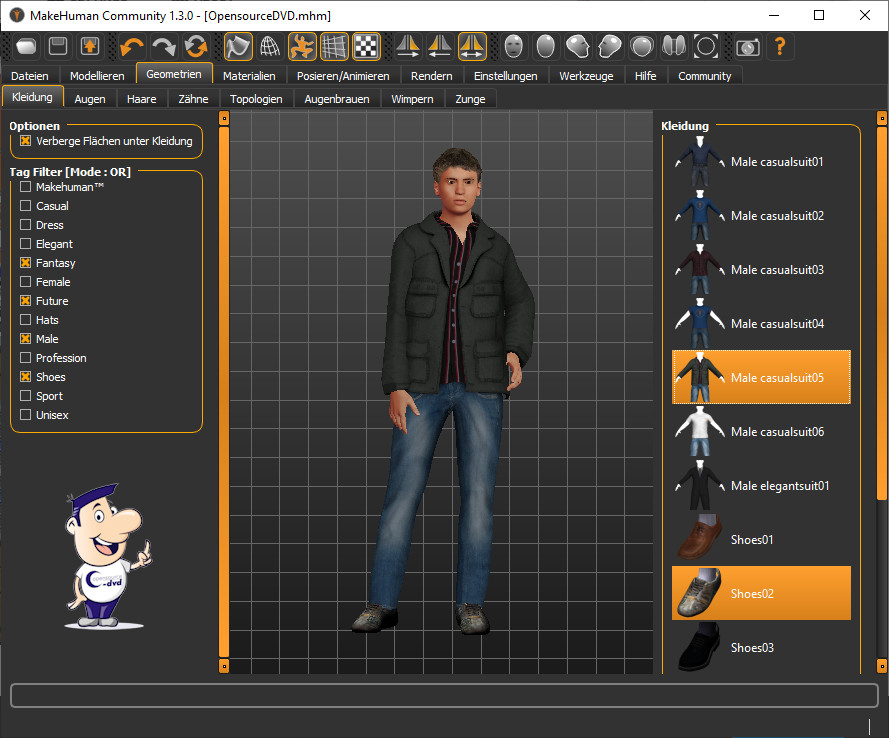
Task: Click the bottom status input bar
Action: (x=444, y=695)
